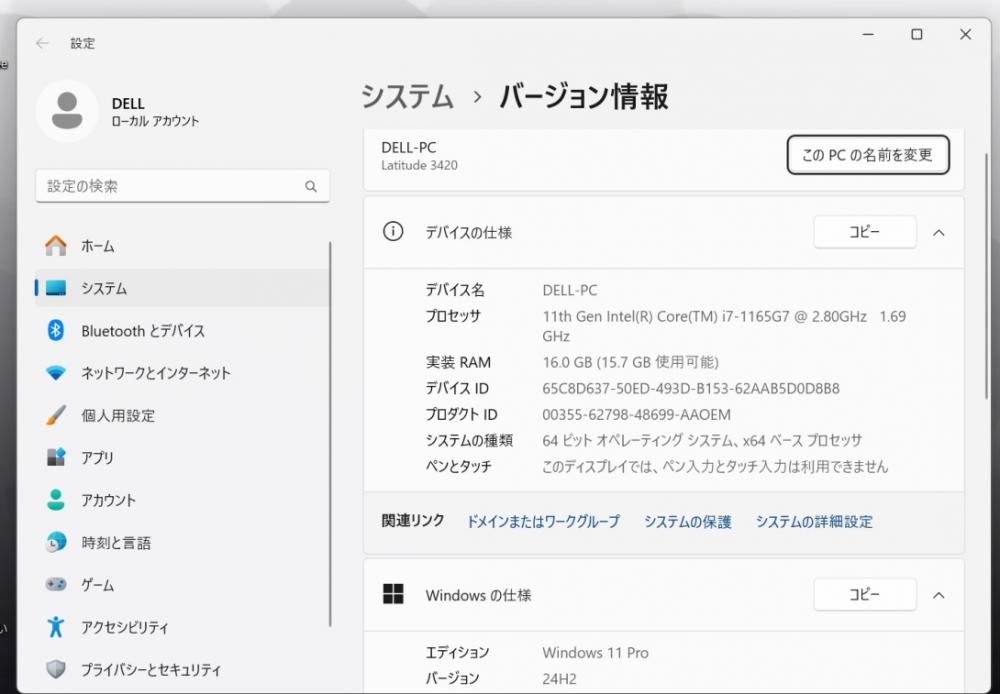Click the 24H2 version value

coord(559,679)
